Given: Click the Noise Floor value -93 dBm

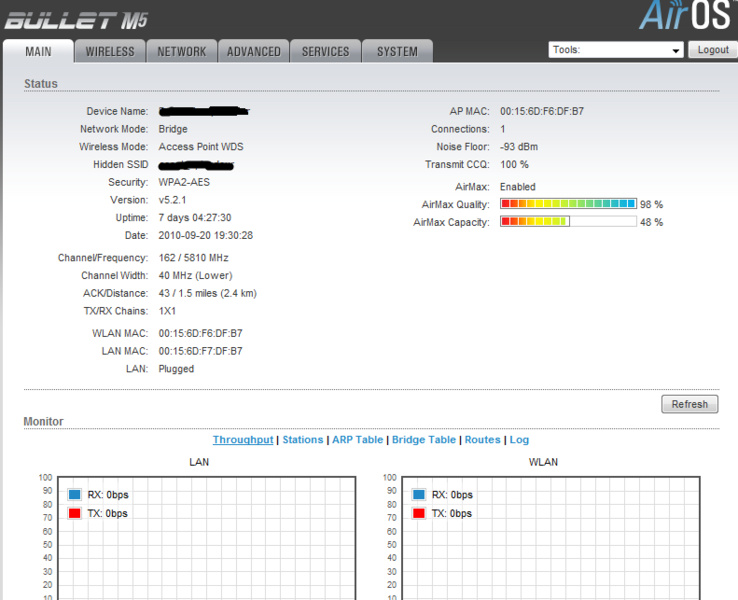Looking at the screenshot, I should tap(519, 147).
